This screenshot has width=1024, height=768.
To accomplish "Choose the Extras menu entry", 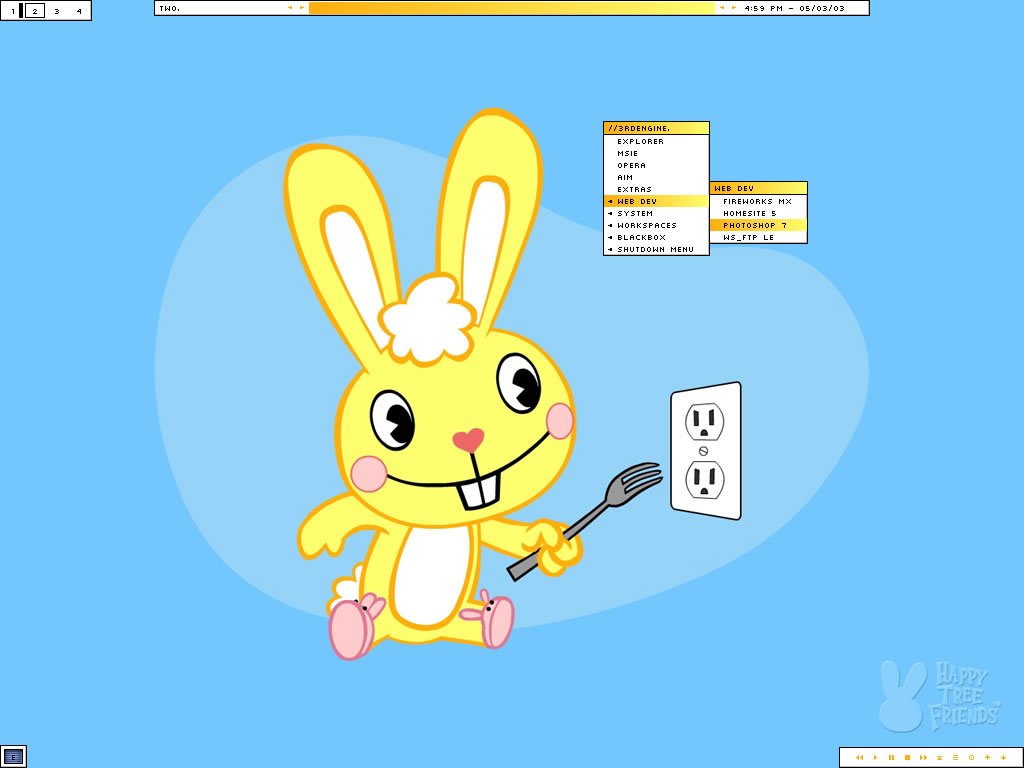I will 656,189.
